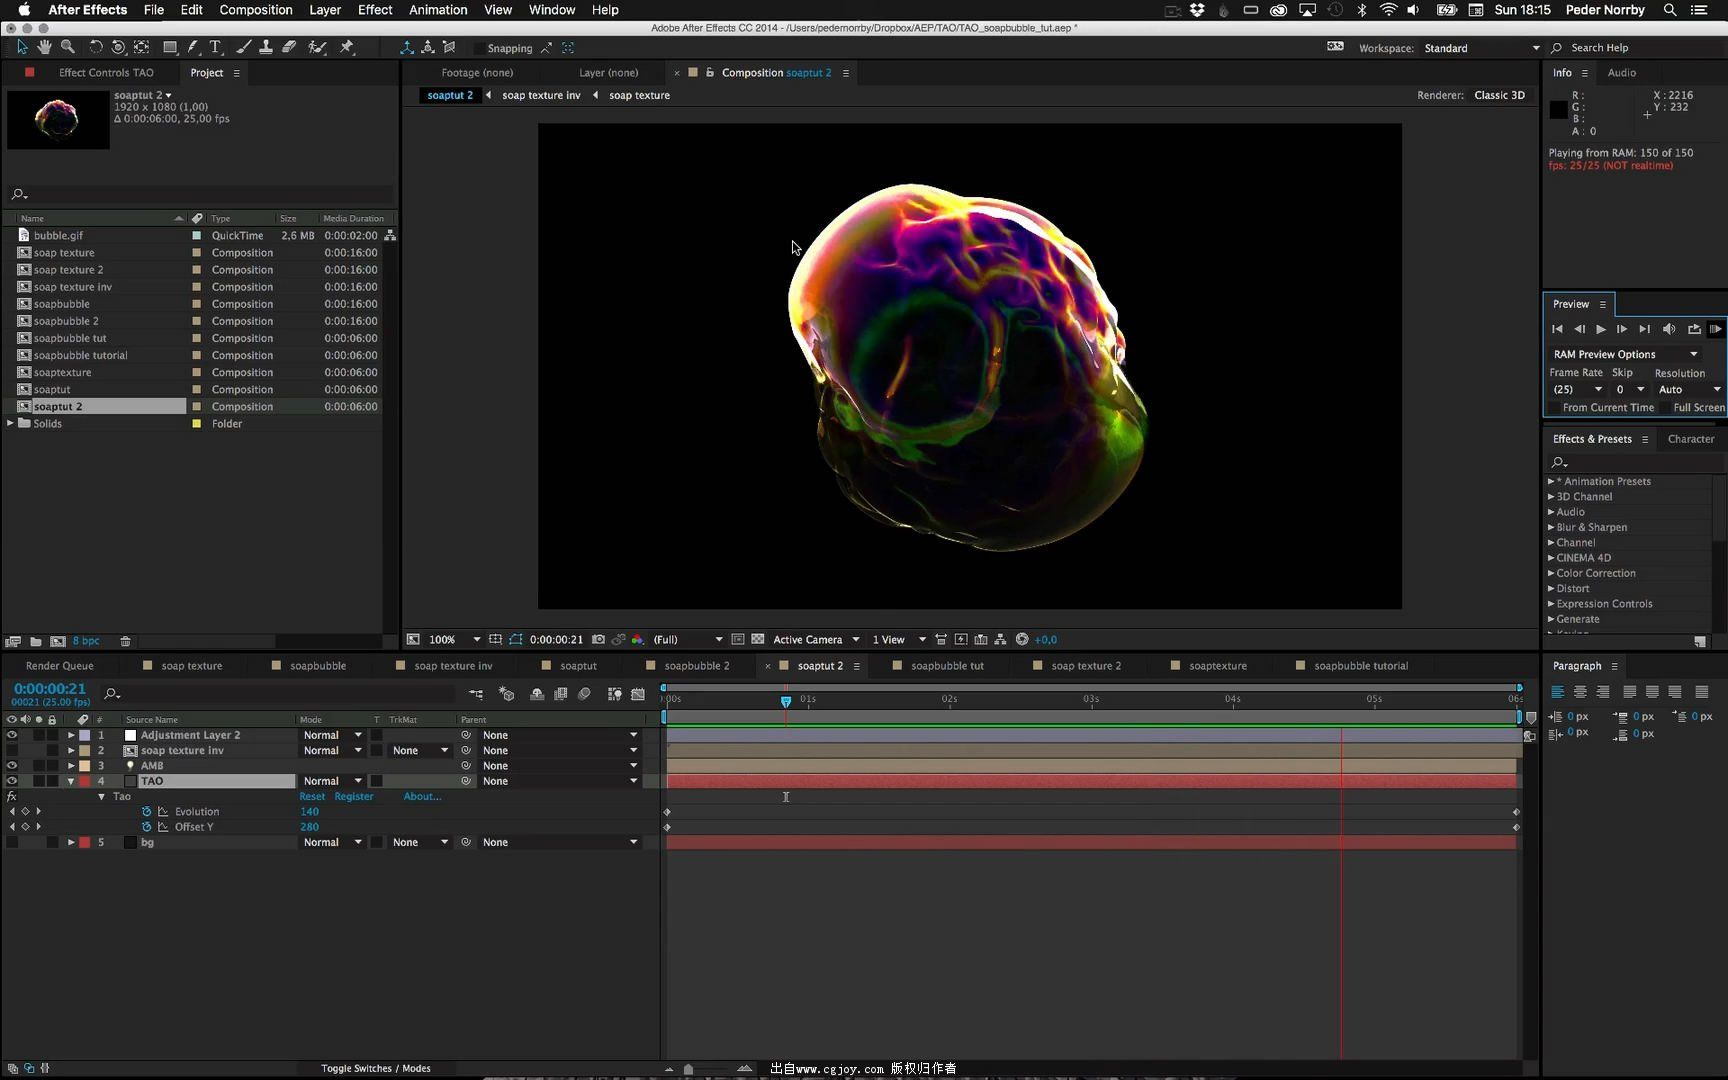Image resolution: width=1728 pixels, height=1080 pixels.
Task: Select the Hand tool
Action: click(x=44, y=47)
